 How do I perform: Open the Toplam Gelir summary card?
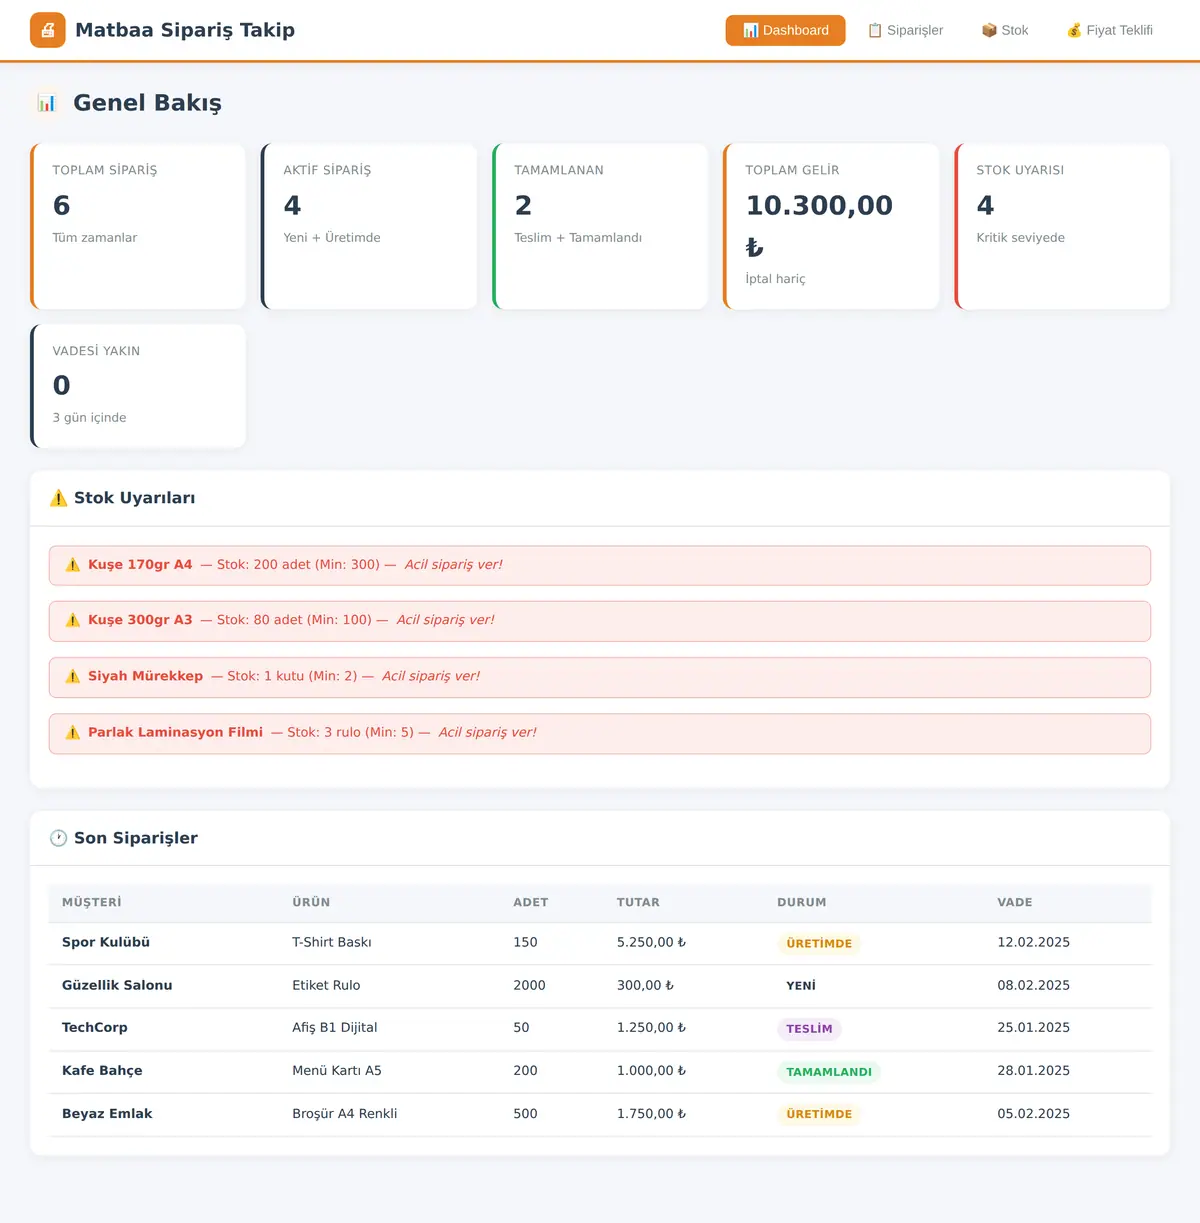831,226
